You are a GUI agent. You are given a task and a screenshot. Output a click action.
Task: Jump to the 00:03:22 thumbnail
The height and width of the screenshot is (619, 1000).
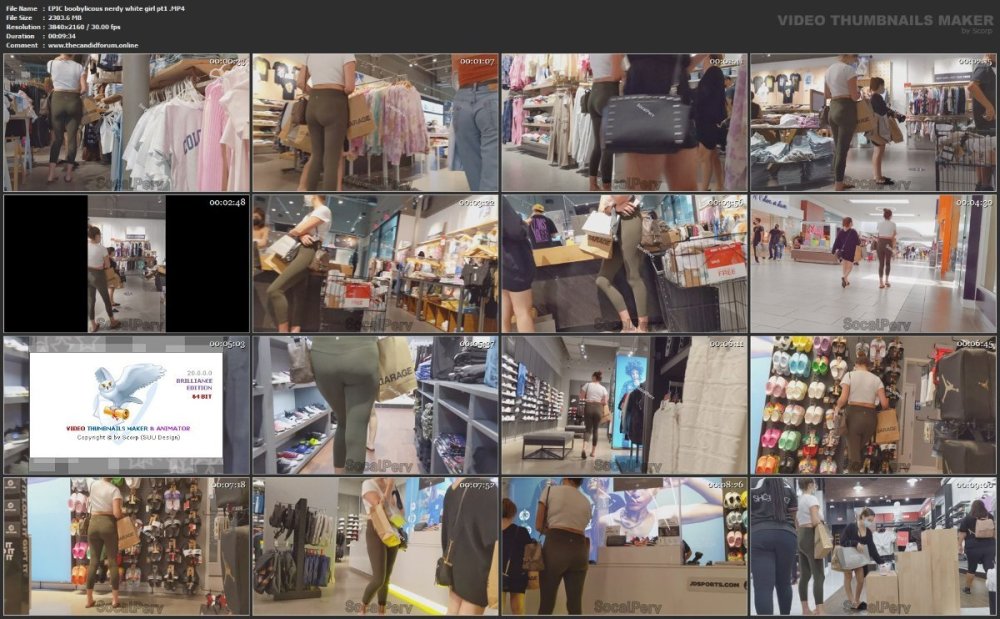coord(375,264)
